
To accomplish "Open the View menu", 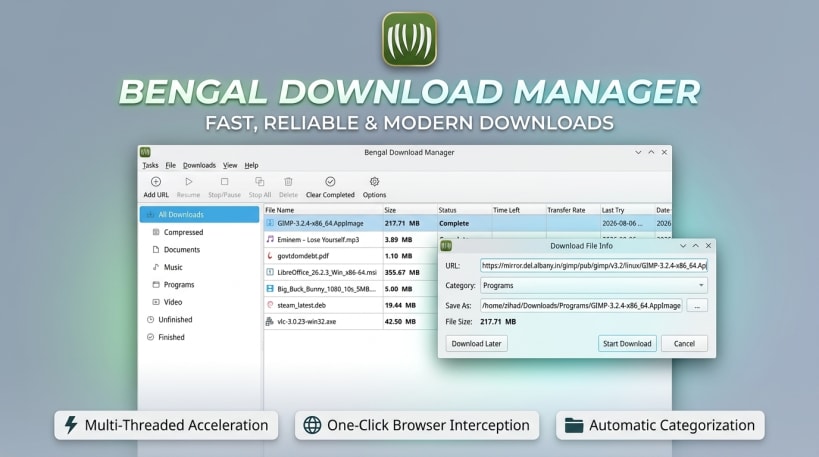I will (x=230, y=165).
